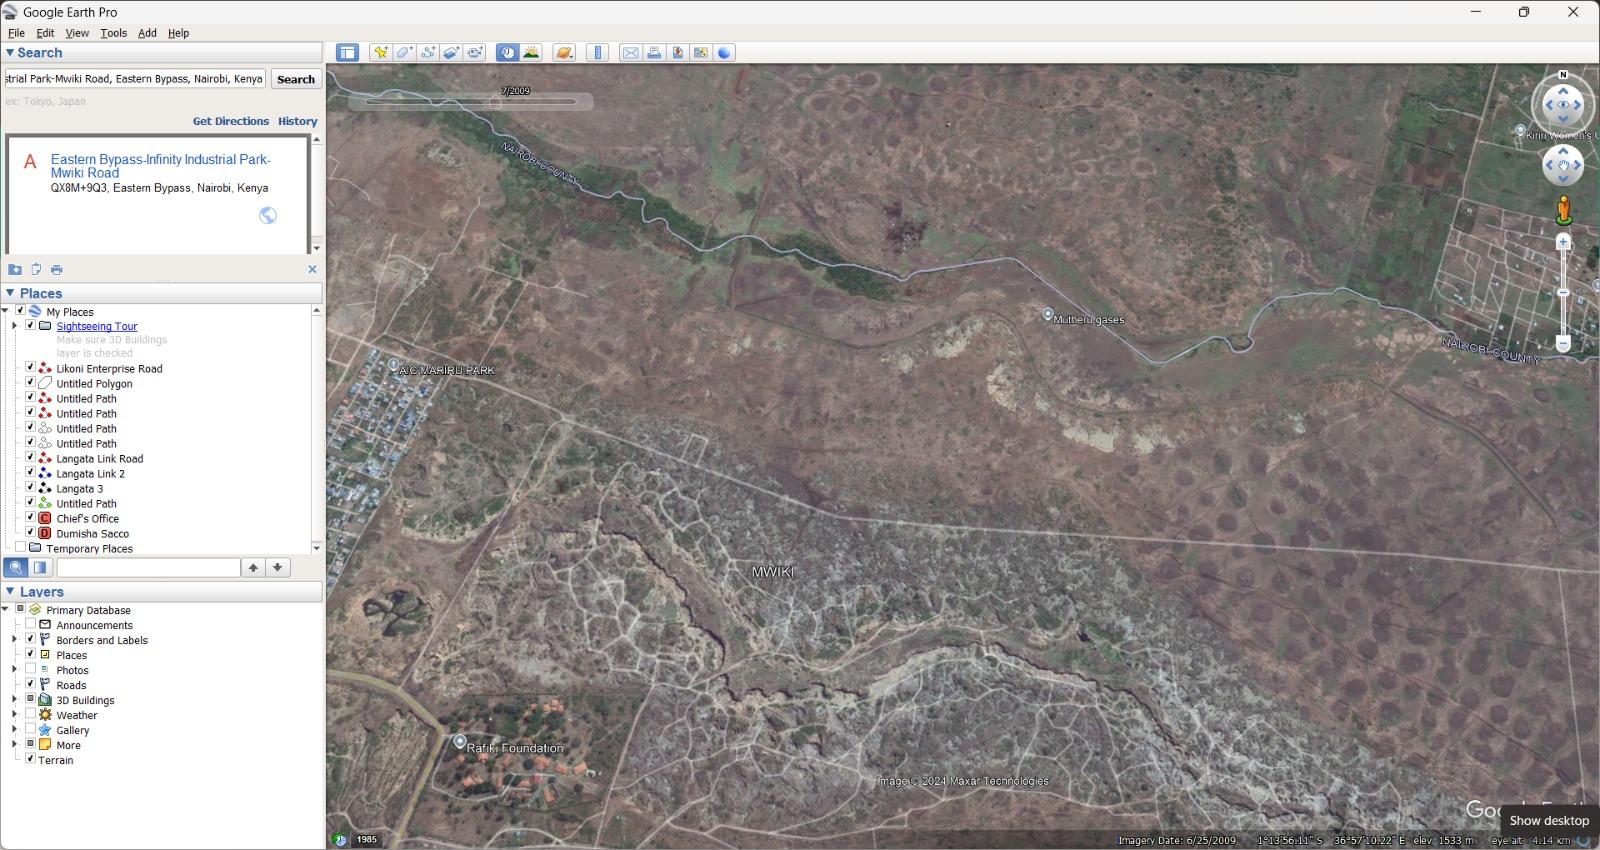Click the Hide Sidebar toolbar icon
This screenshot has height=850, width=1600.
[347, 53]
